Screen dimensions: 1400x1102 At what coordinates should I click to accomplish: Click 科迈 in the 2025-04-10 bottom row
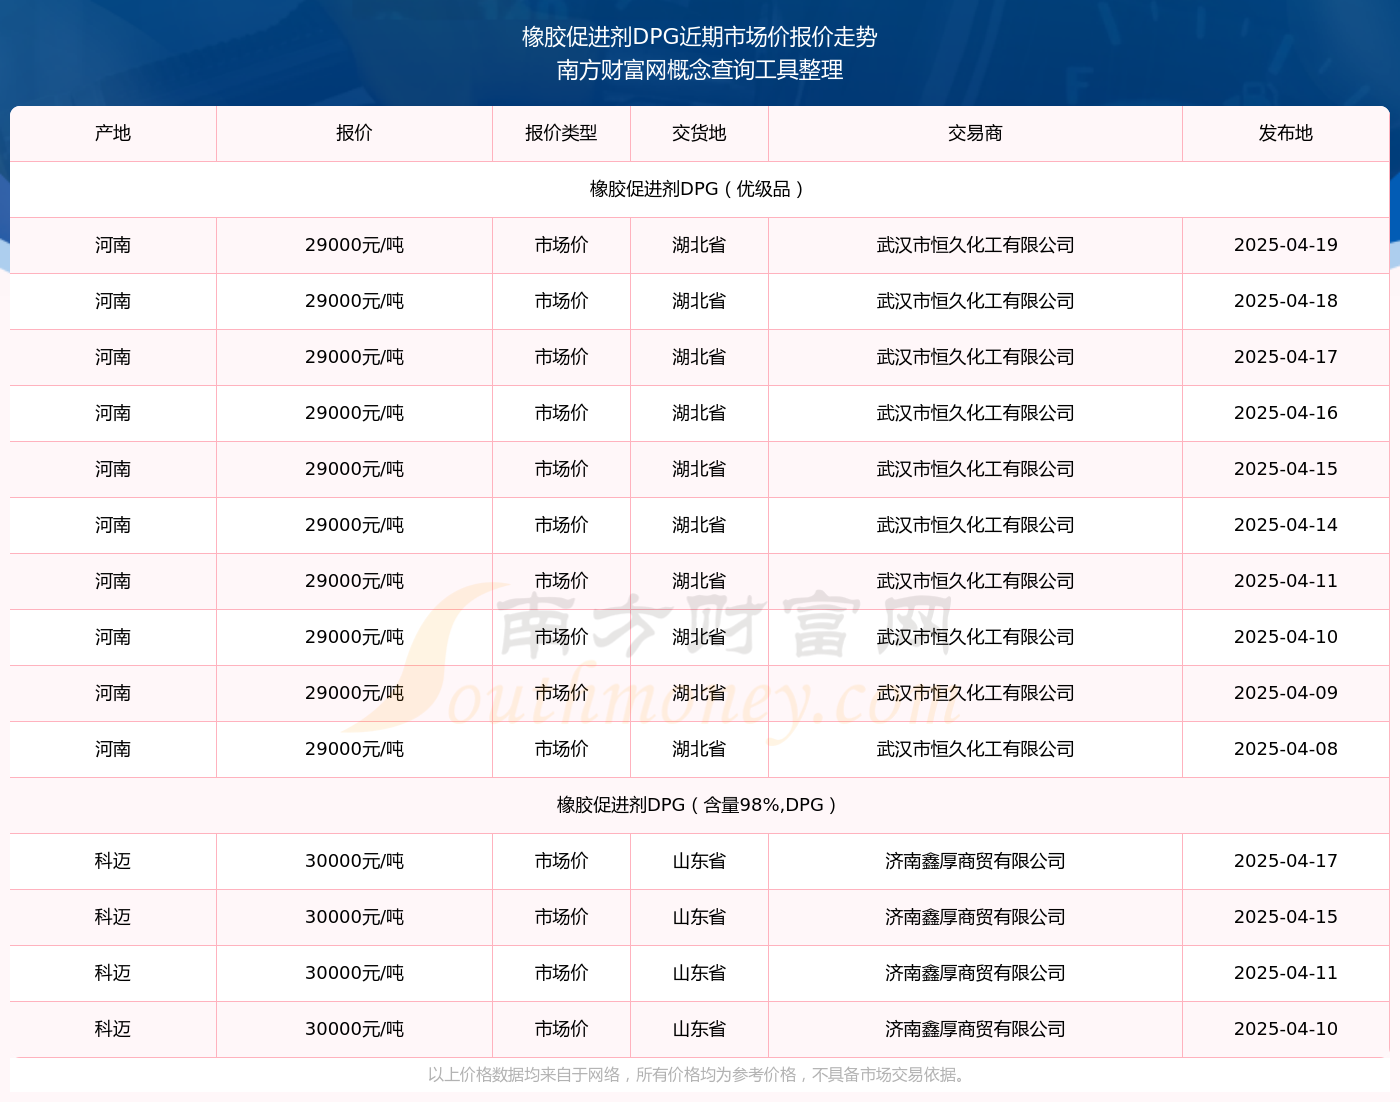(x=113, y=1029)
